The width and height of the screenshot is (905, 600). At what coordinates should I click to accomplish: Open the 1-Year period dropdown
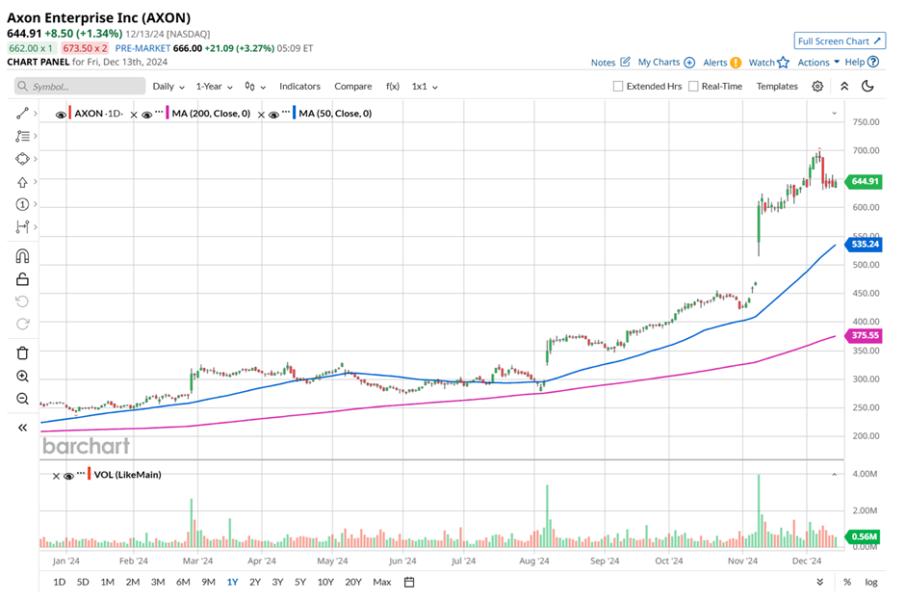214,87
